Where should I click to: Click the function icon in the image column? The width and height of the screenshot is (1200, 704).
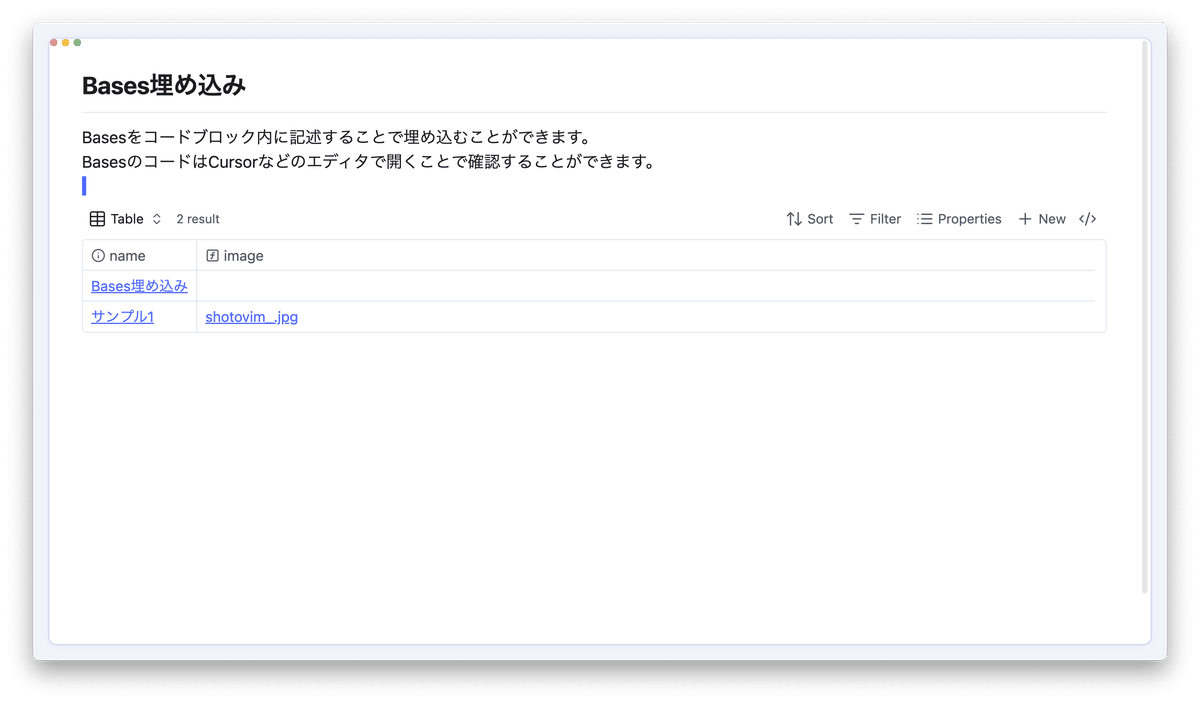tap(212, 255)
